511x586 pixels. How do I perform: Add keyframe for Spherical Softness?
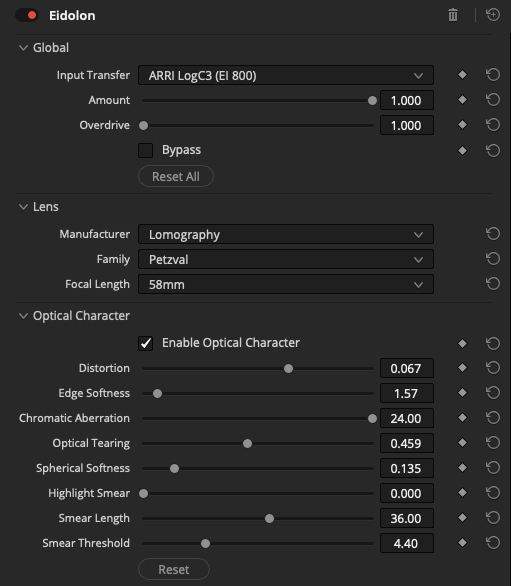pyautogui.click(x=462, y=468)
